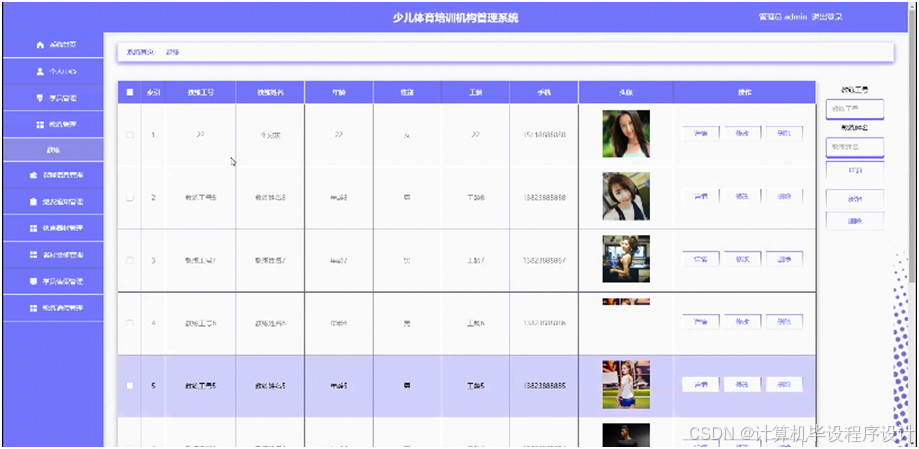The image size is (919, 449).
Task: Click the 年龄8 cell in row 2
Action: point(339,198)
